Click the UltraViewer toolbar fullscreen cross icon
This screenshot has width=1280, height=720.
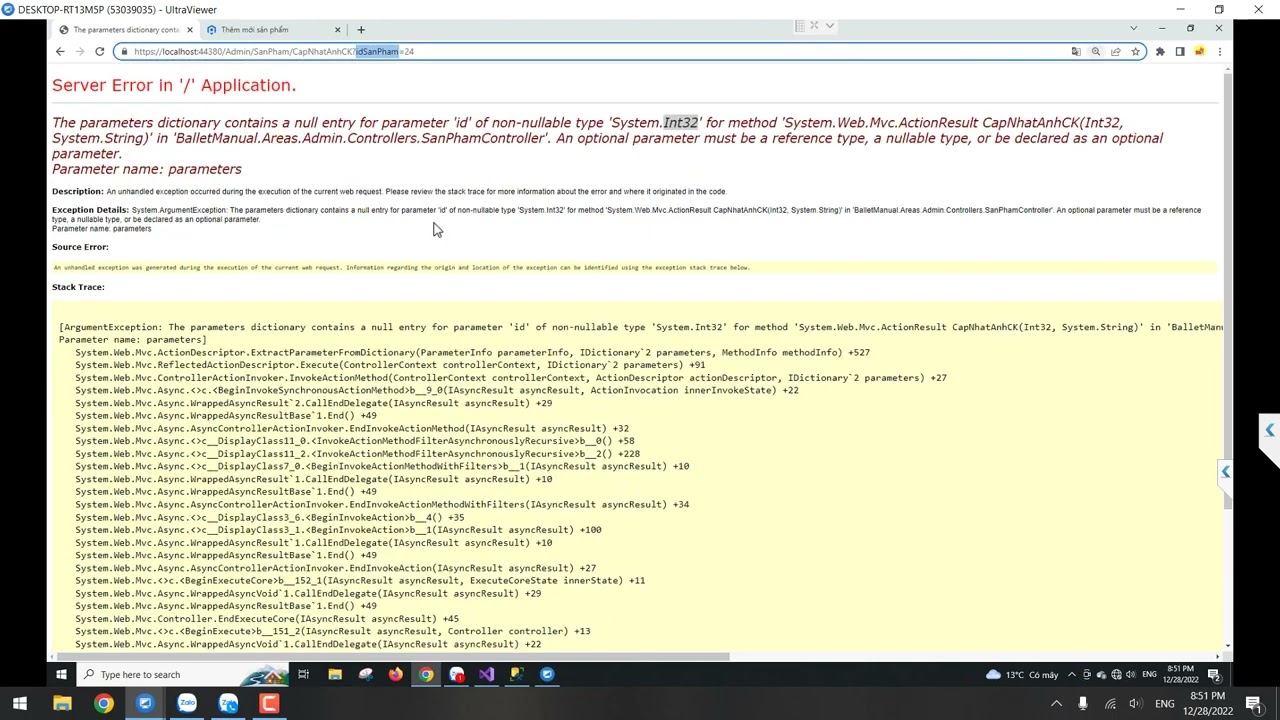click(x=814, y=26)
